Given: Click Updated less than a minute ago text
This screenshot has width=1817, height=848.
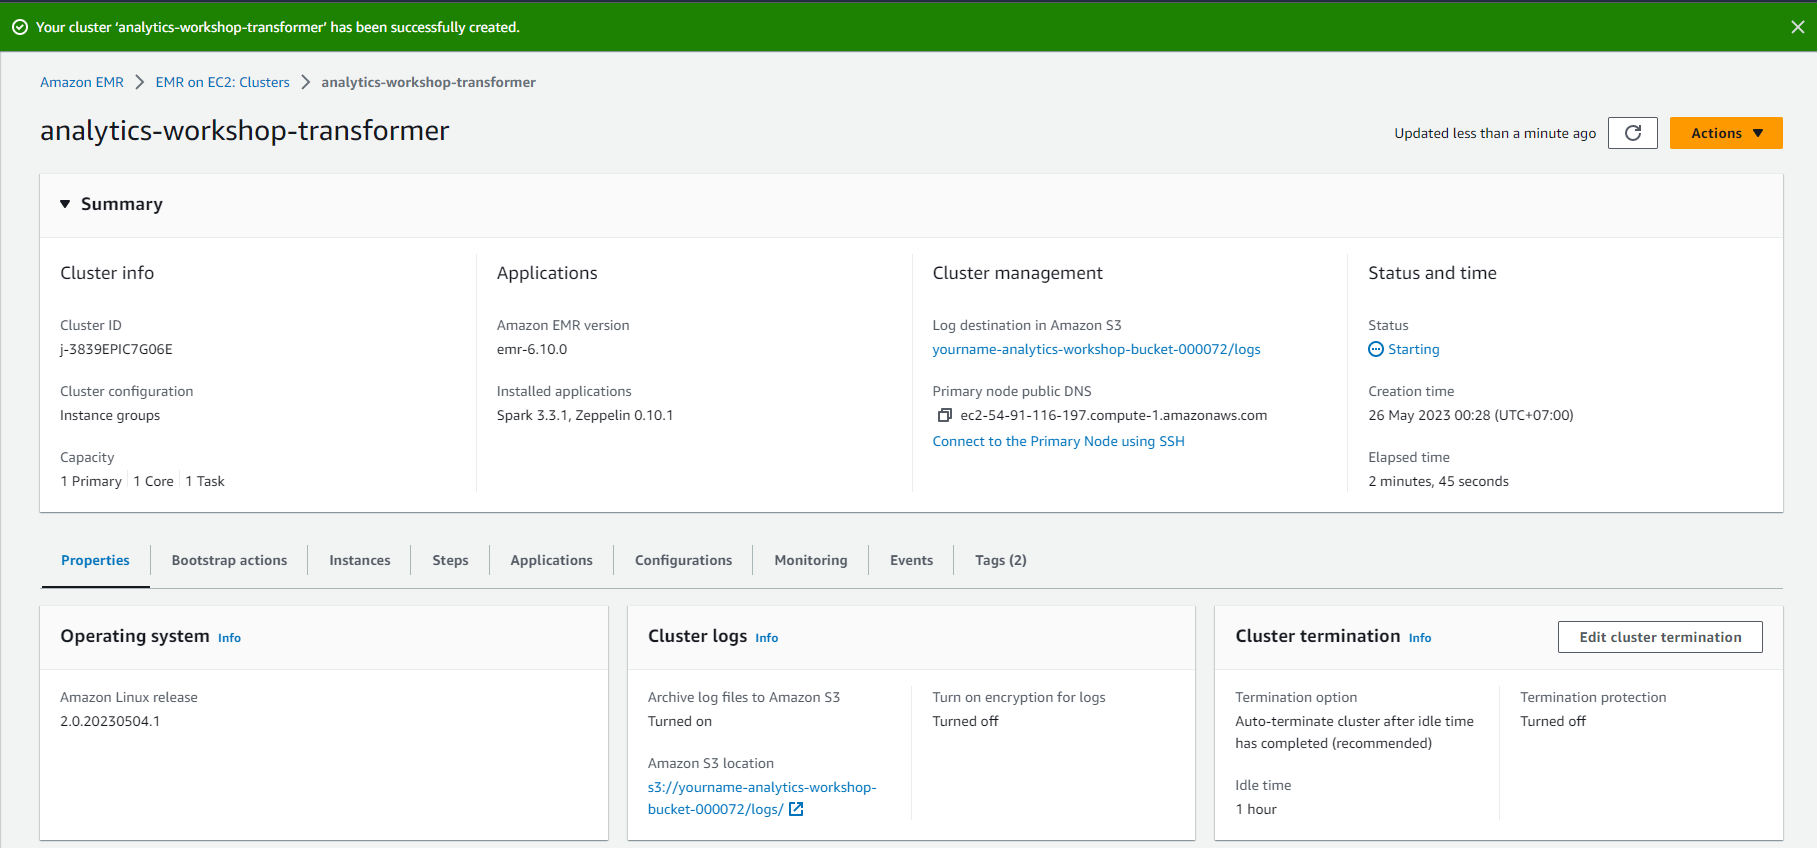Looking at the screenshot, I should tap(1495, 133).
